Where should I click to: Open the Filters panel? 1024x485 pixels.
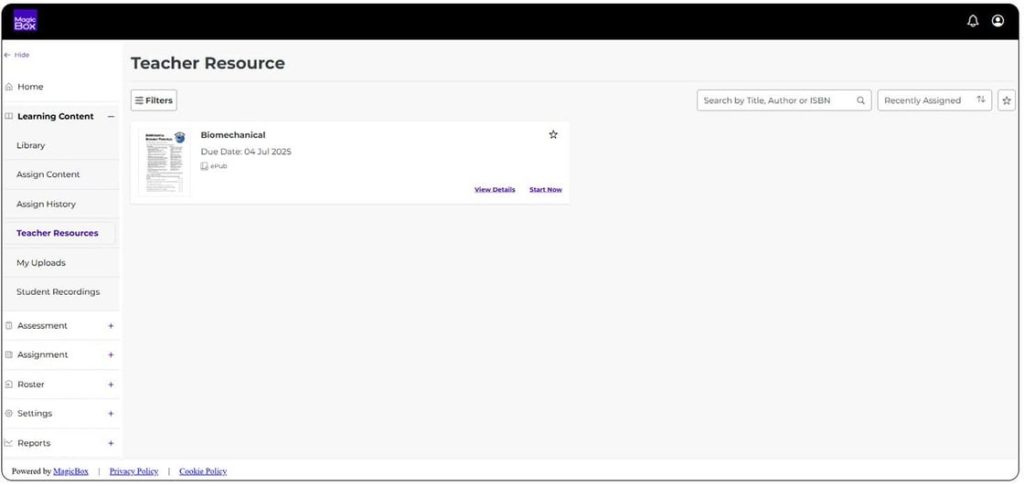[154, 101]
